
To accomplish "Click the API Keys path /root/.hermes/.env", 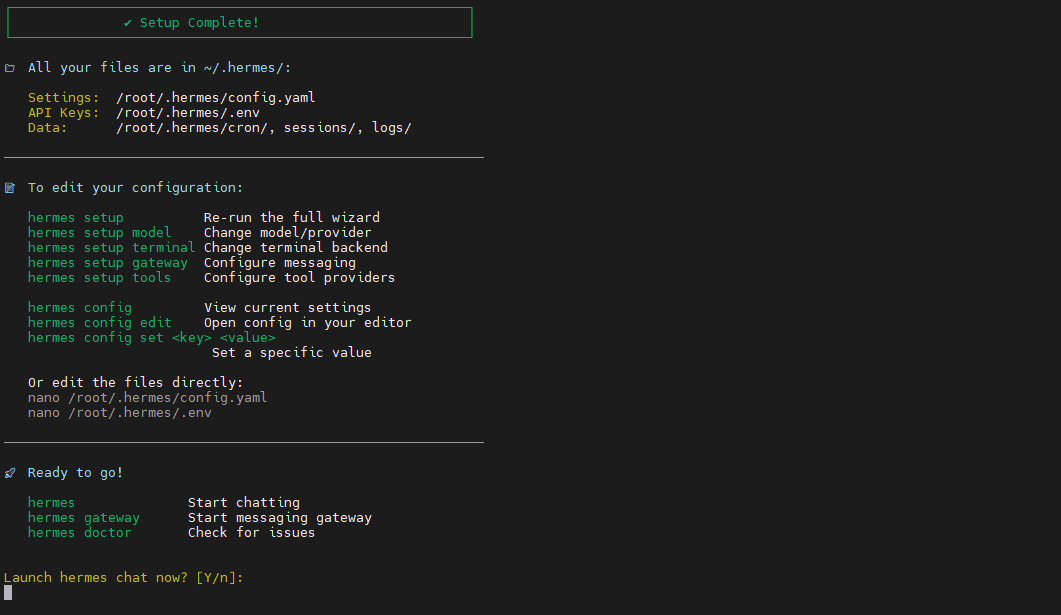I will tap(187, 113).
